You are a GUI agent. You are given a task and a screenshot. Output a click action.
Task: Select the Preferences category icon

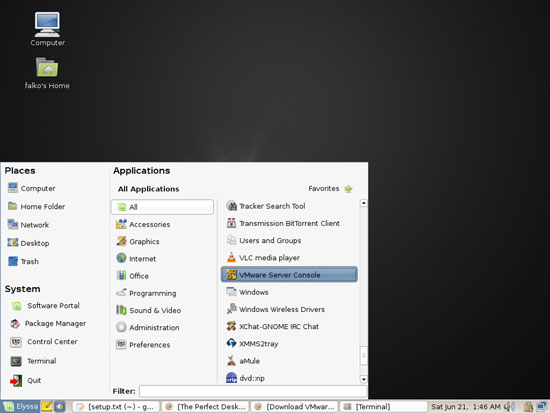(121, 344)
